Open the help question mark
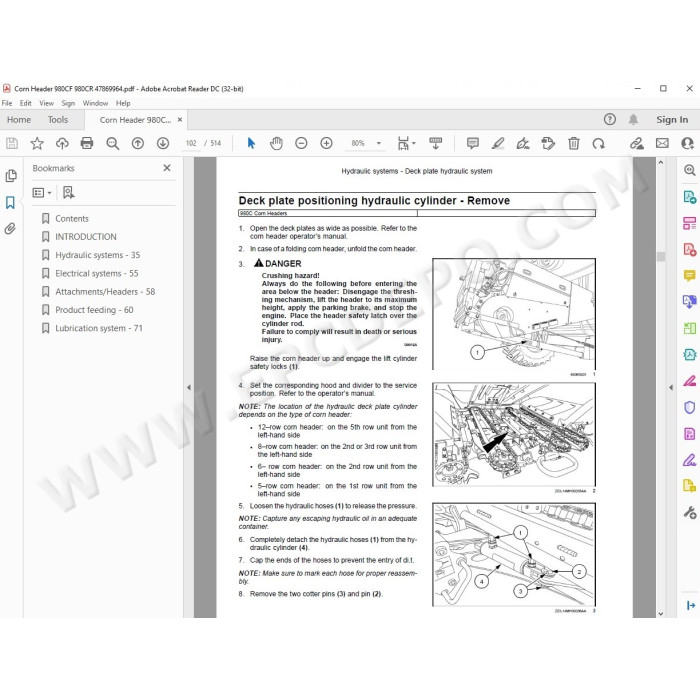 pos(610,119)
